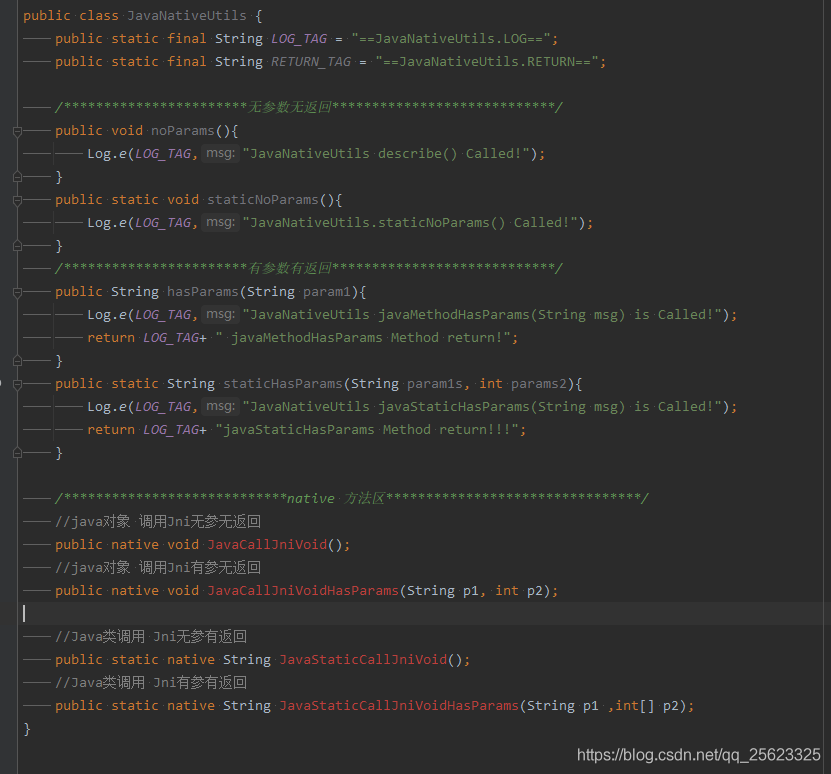Collapse the noParams method fold marker
831x774 pixels.
click(x=17, y=130)
